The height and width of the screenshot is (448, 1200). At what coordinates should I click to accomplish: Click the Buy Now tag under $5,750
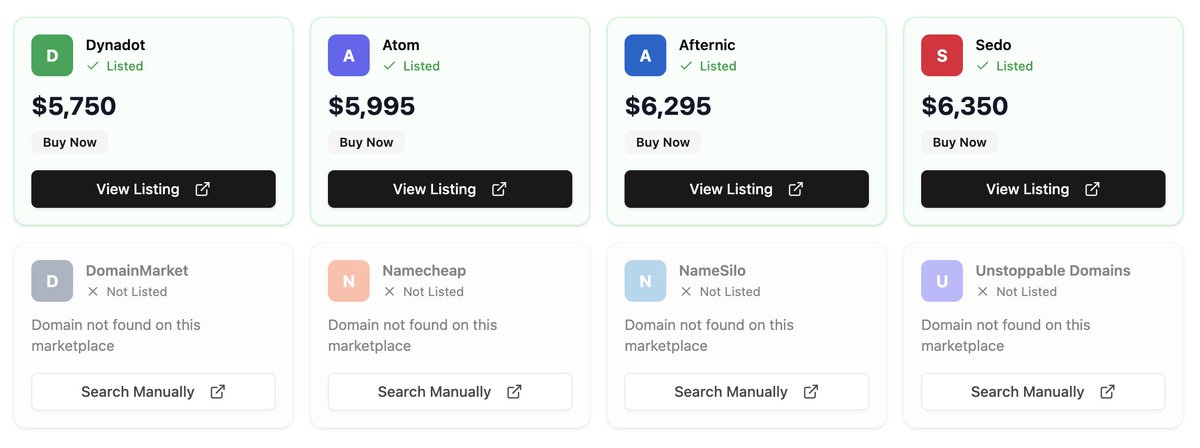[x=69, y=142]
